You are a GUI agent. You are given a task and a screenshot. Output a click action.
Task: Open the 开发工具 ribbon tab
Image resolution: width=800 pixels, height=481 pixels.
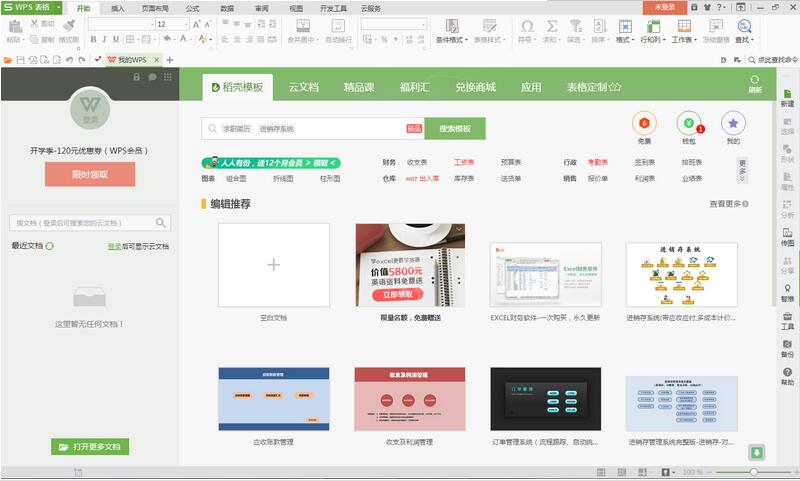(333, 9)
